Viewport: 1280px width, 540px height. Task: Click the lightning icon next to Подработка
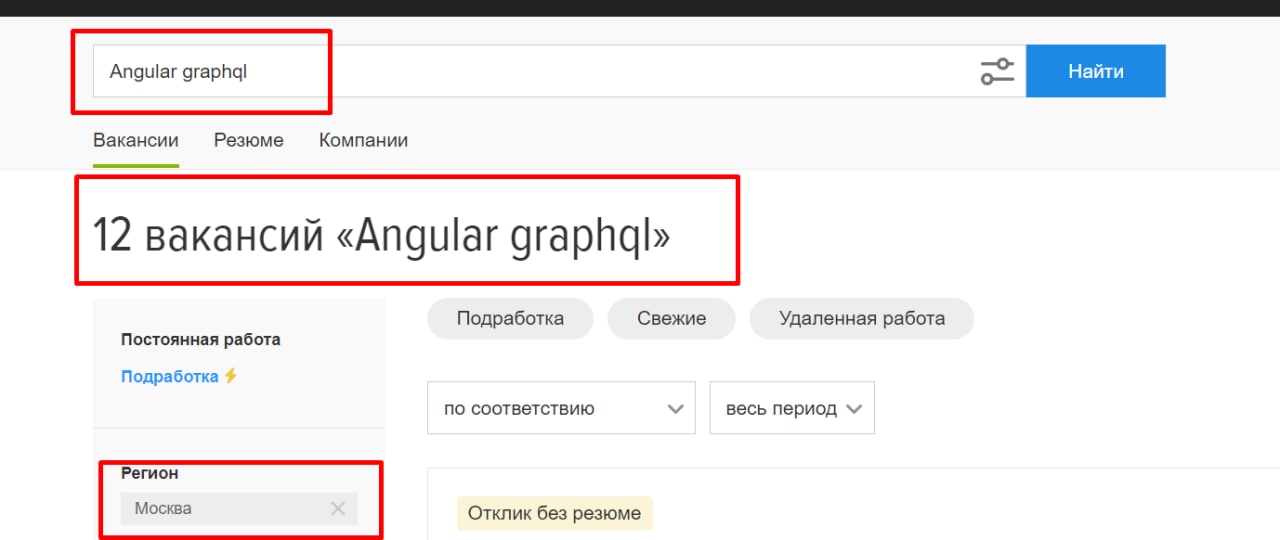[x=231, y=376]
